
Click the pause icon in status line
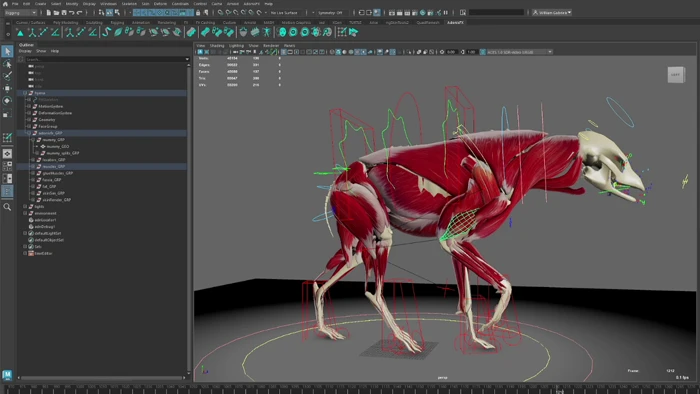click(446, 12)
